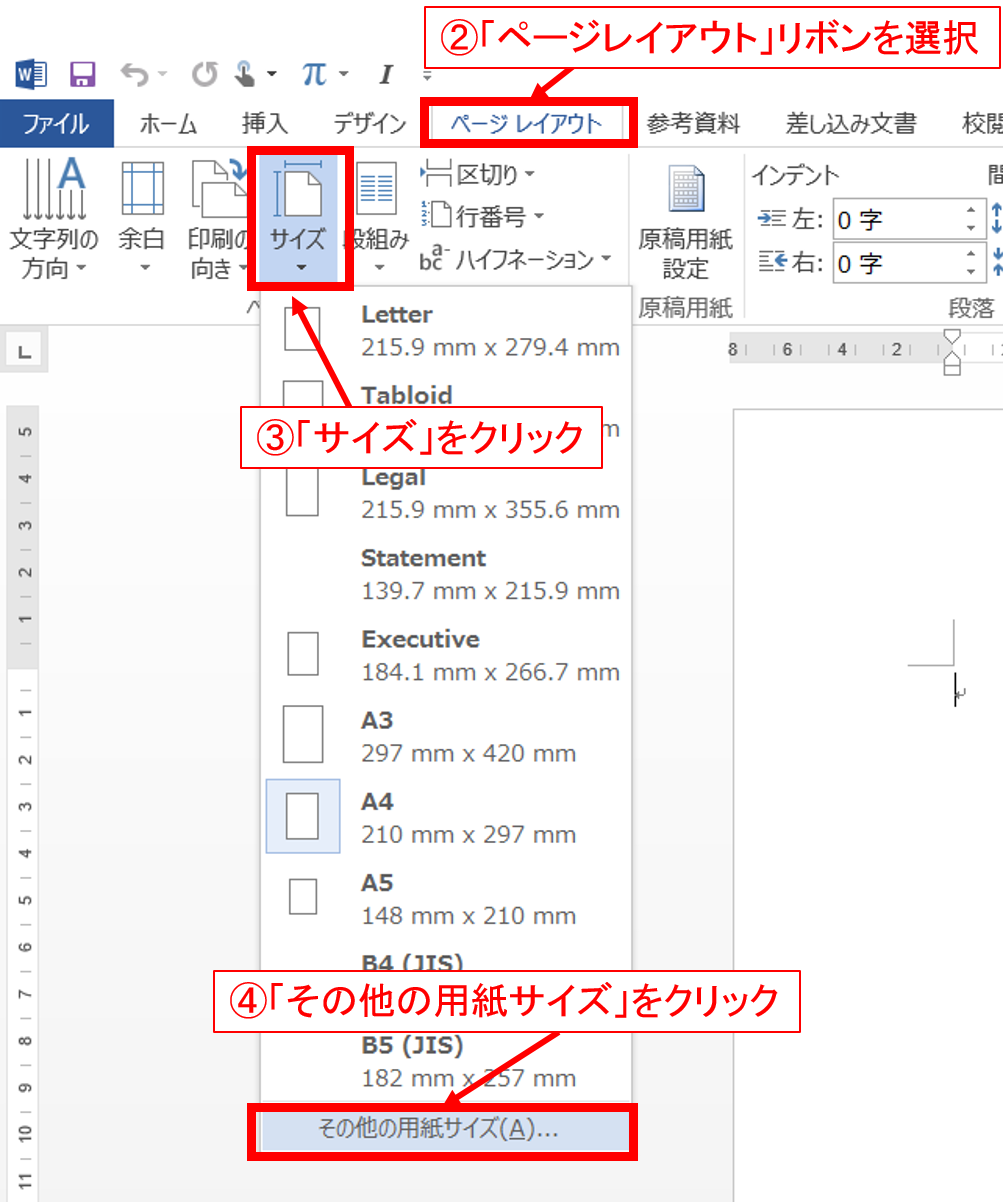Open the 差し込み文書 tab
The height and width of the screenshot is (1202, 1003).
851,124
